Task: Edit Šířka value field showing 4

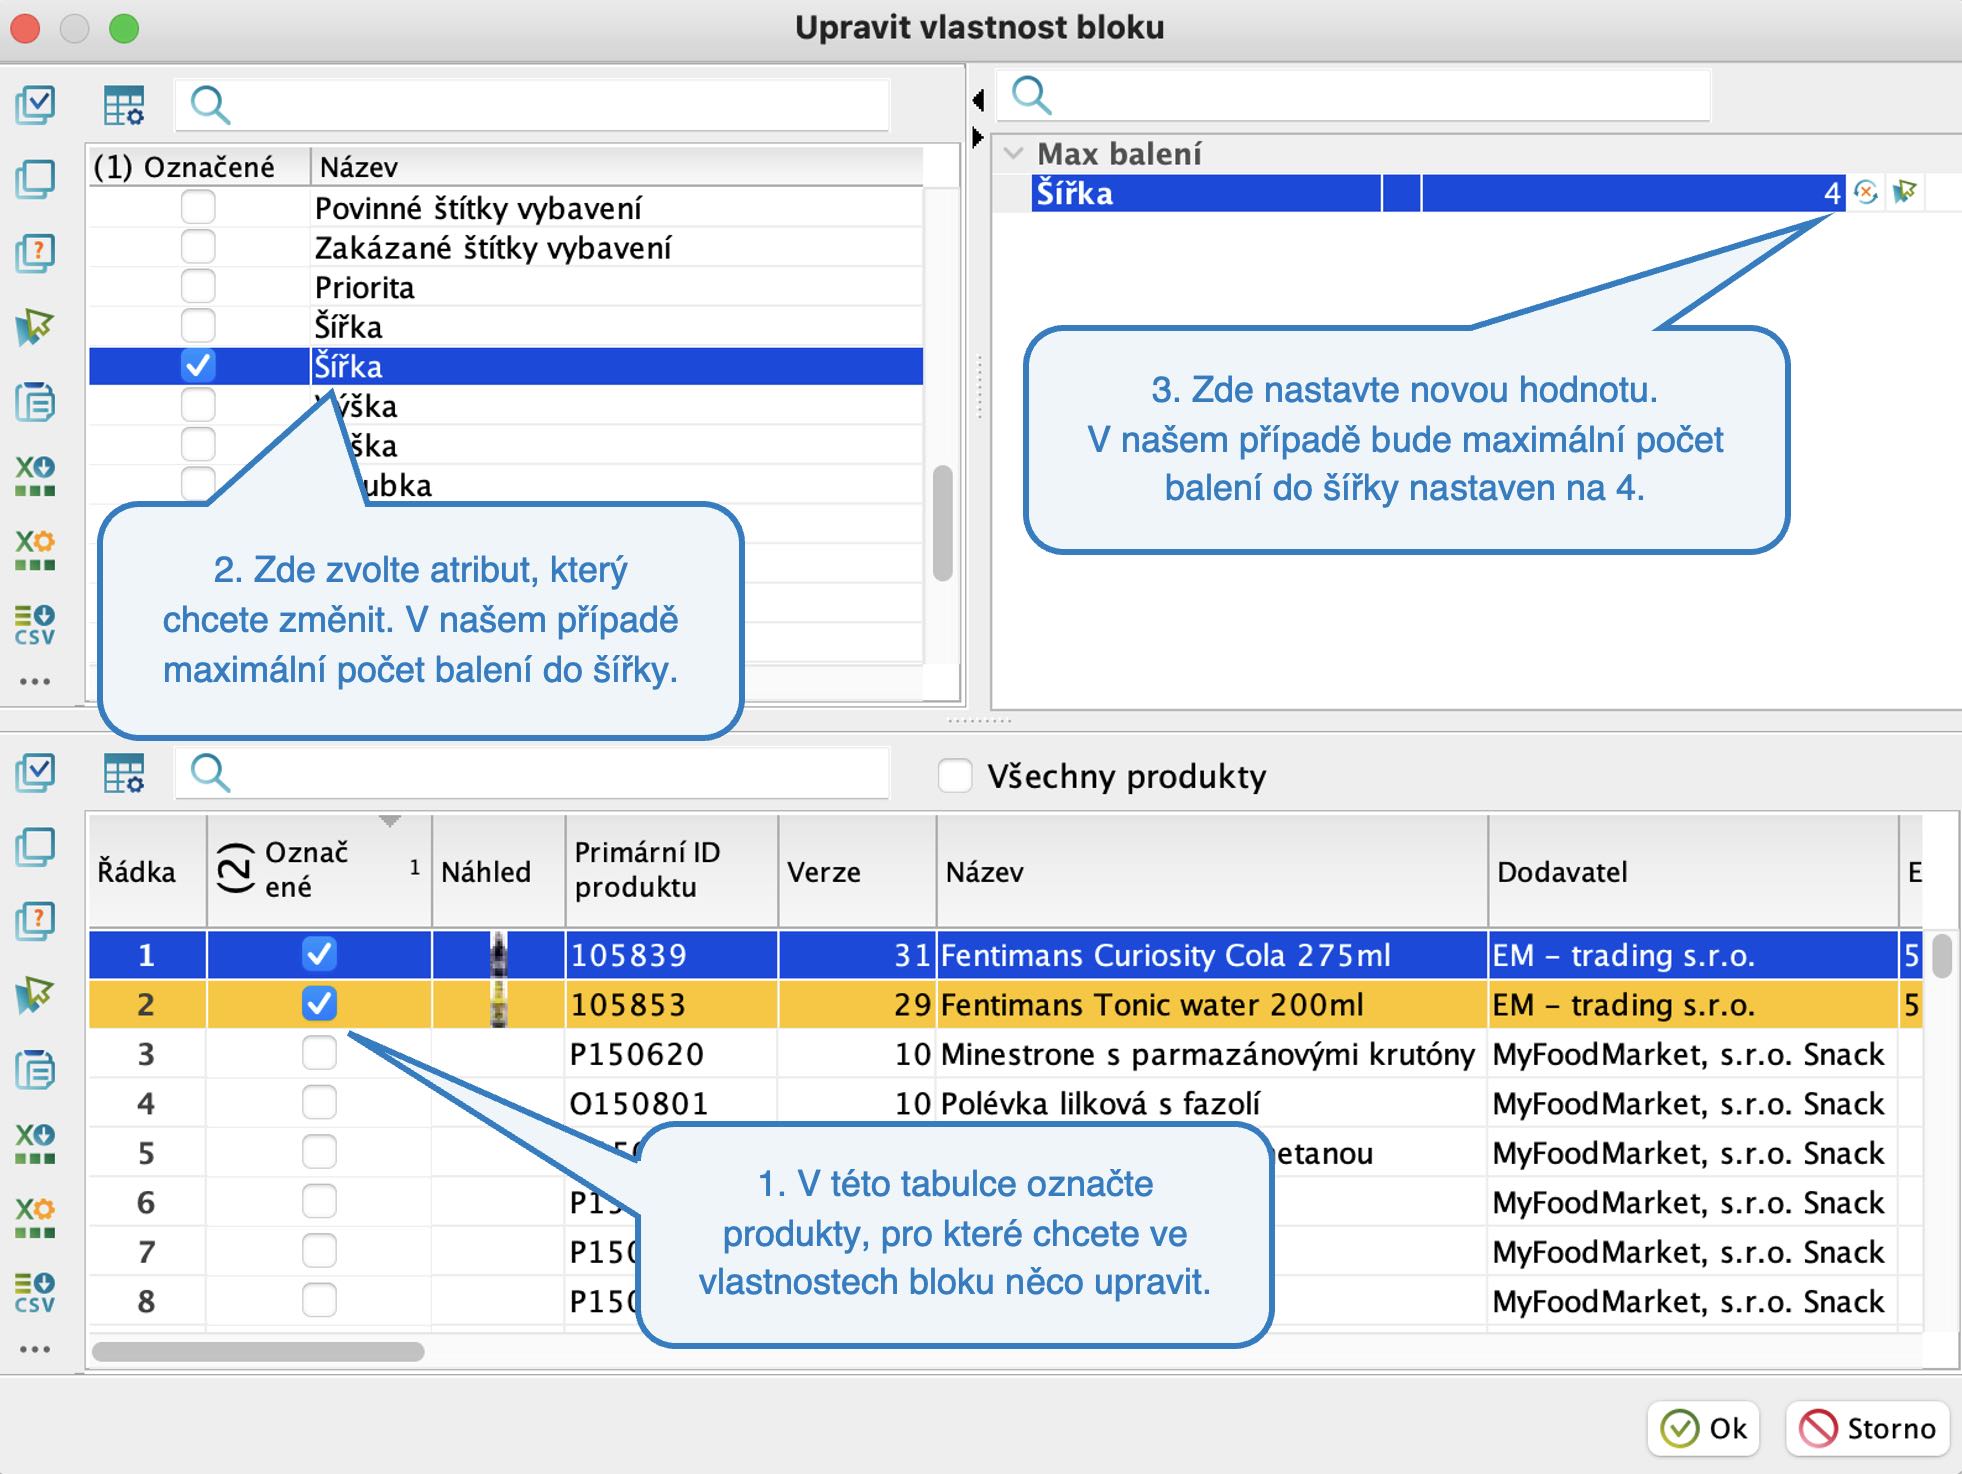Action: click(1633, 192)
